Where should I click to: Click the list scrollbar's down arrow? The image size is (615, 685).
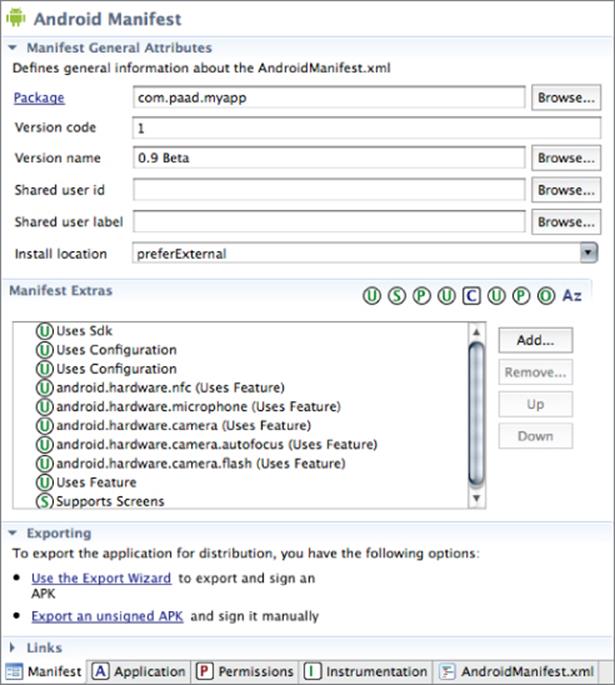pos(476,498)
